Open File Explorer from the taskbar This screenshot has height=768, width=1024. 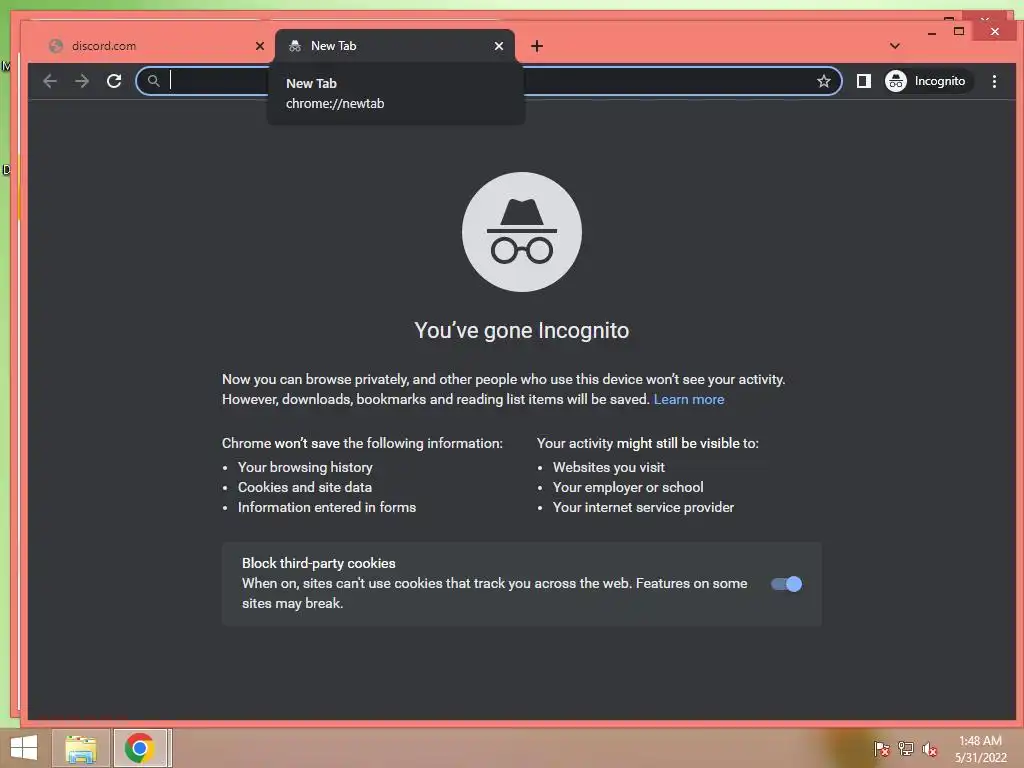tap(81, 748)
